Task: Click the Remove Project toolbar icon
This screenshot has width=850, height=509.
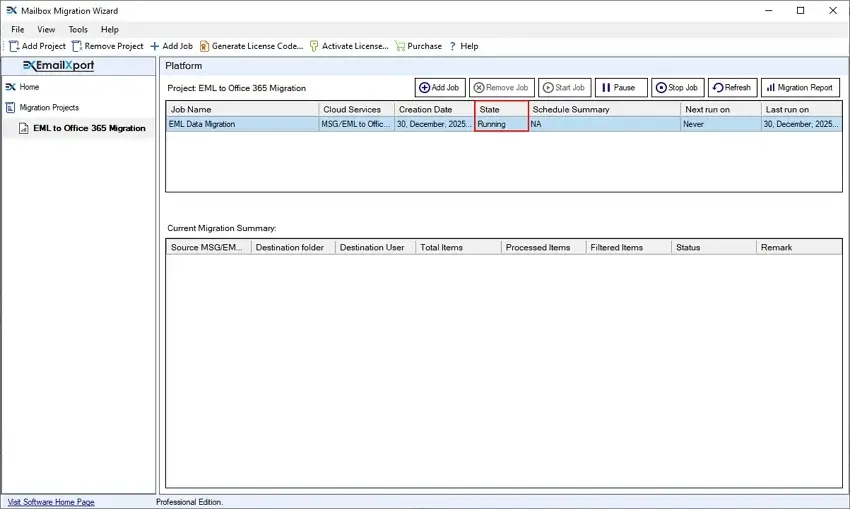Action: pyautogui.click(x=77, y=46)
